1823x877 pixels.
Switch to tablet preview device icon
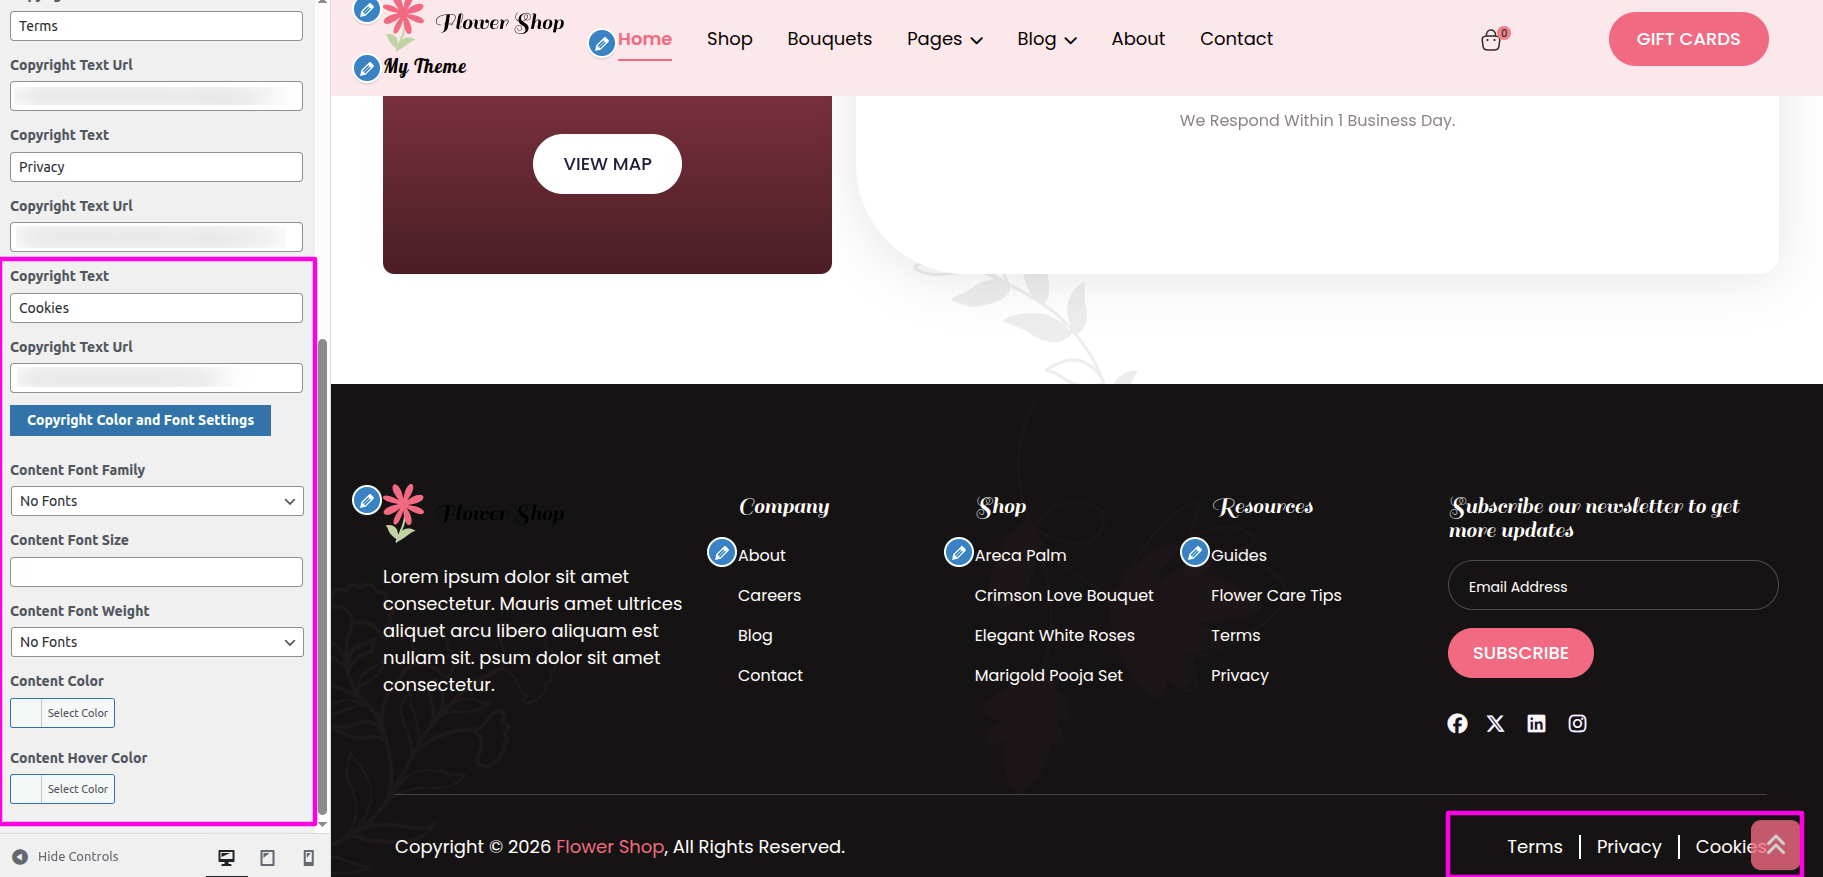267,857
